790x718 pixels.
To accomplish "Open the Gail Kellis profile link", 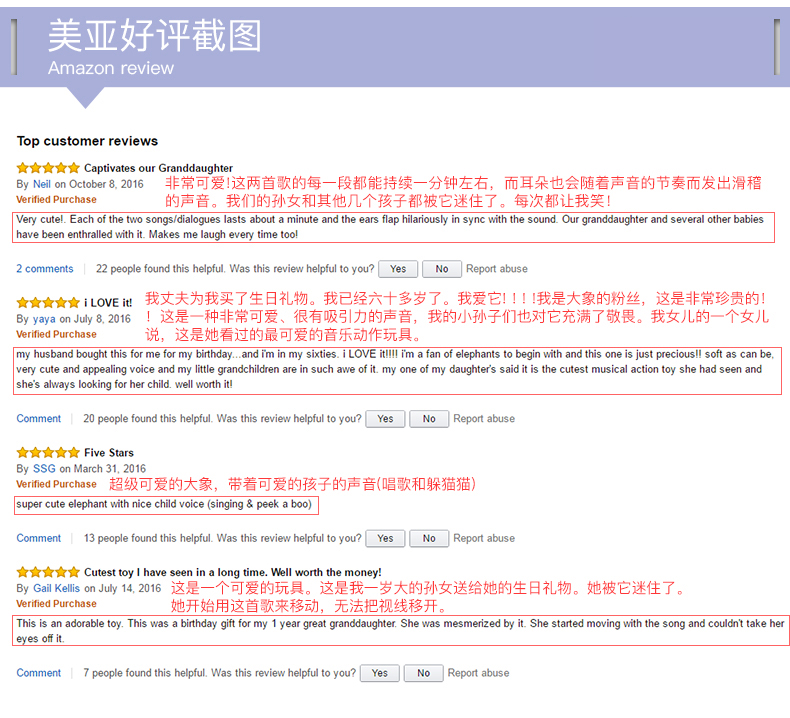I will click(x=56, y=588).
